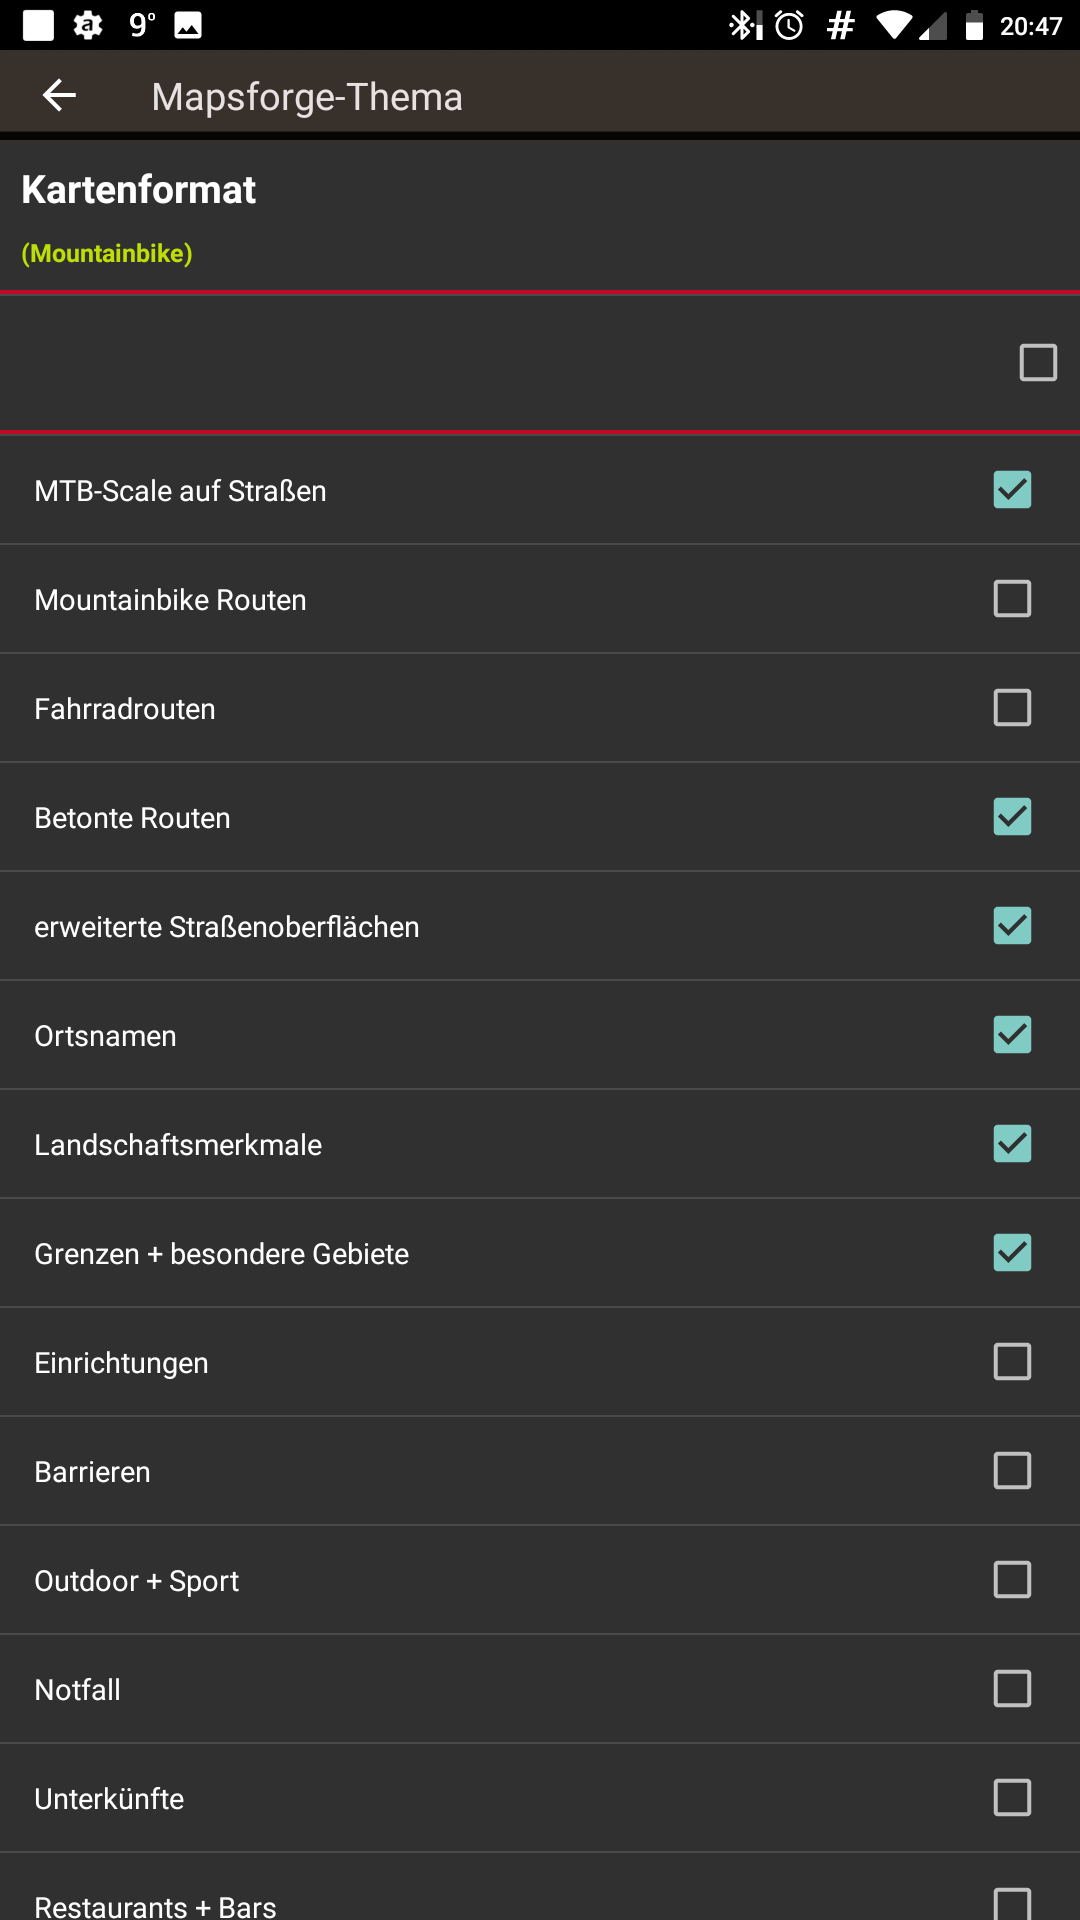Tap the image notification icon
Image resolution: width=1080 pixels, height=1920 pixels.
pyautogui.click(x=188, y=25)
